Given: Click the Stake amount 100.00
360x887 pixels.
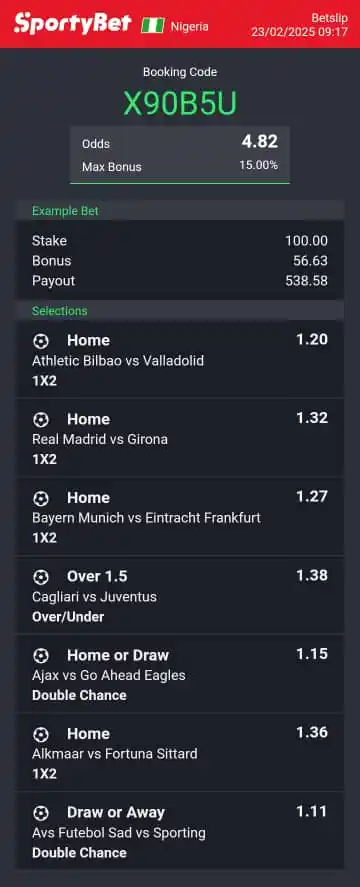Looking at the screenshot, I should tap(306, 241).
